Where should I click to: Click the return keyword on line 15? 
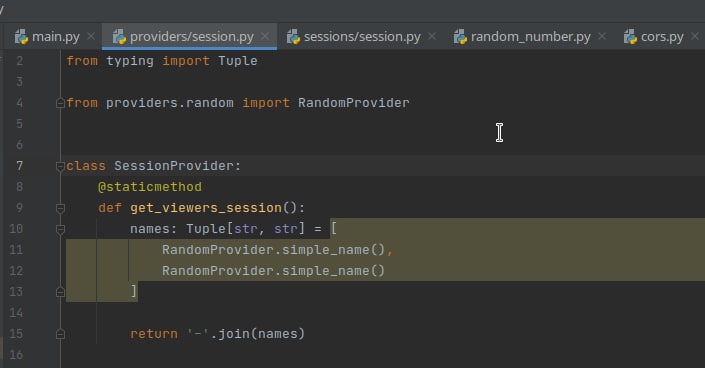(x=154, y=334)
